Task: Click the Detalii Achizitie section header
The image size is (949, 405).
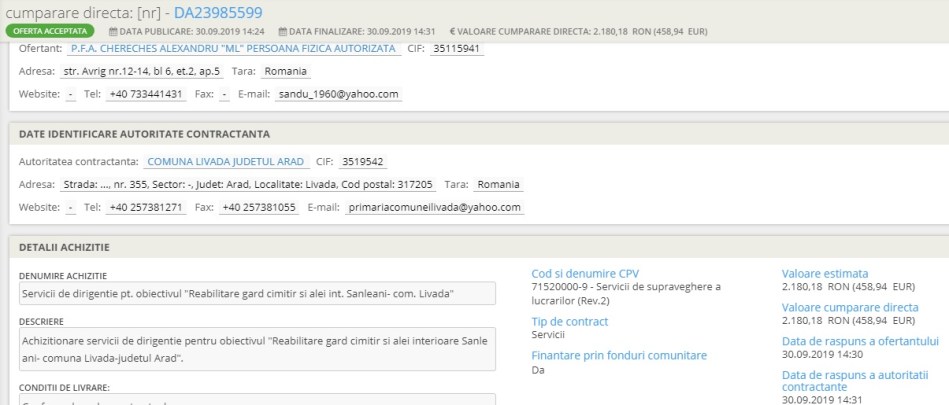Action: 64,247
